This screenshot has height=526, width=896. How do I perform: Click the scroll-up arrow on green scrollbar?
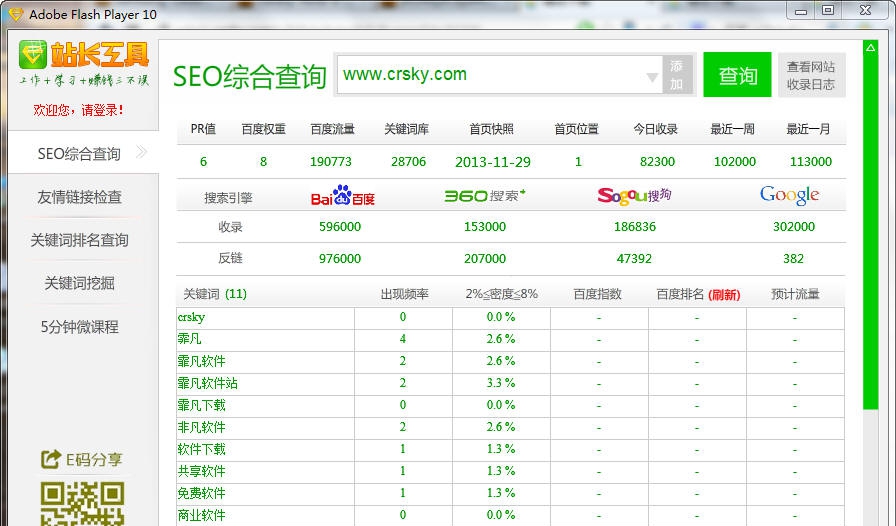click(x=870, y=48)
